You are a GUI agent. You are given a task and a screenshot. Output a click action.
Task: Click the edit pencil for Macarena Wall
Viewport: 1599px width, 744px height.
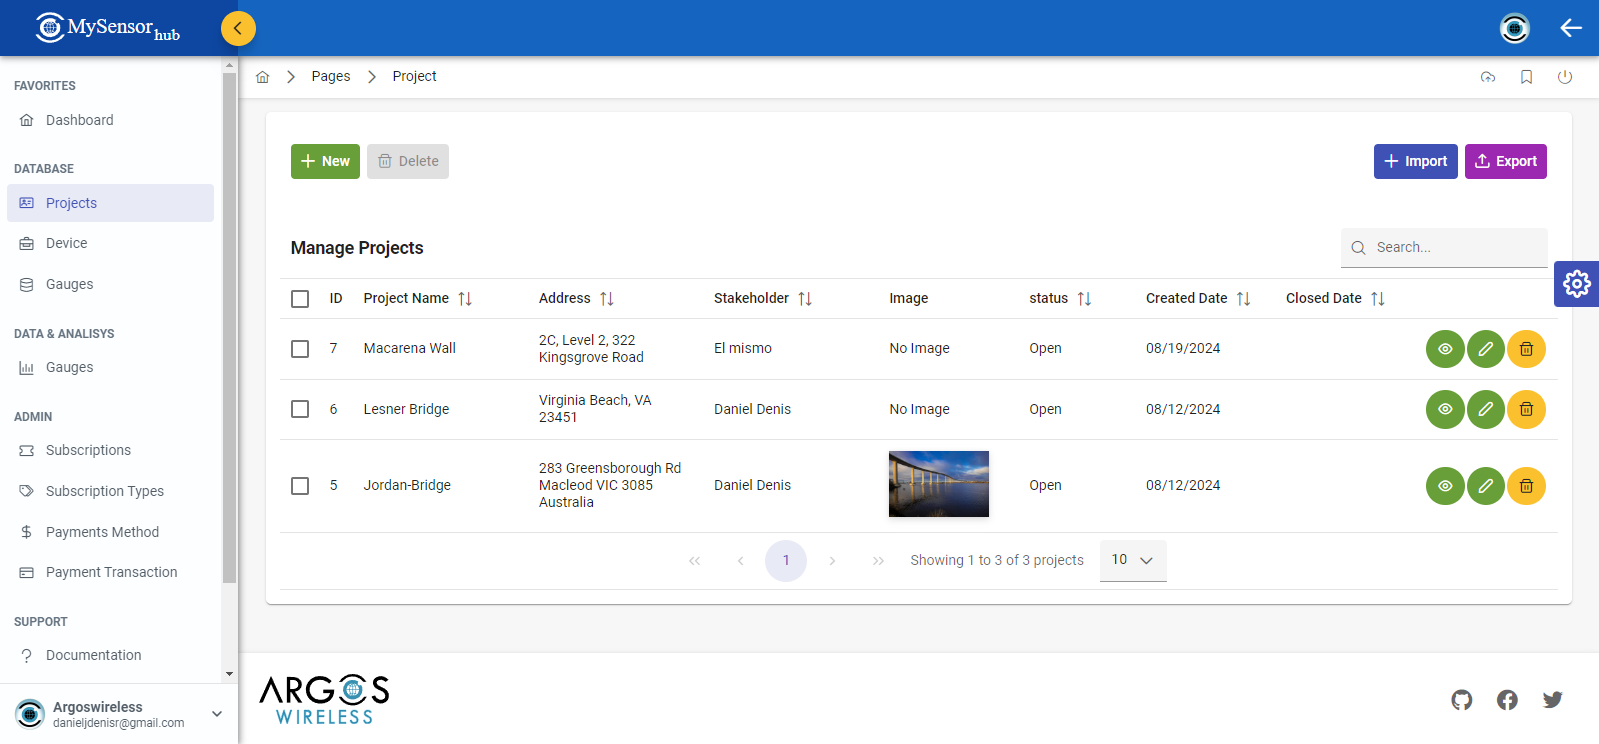point(1485,349)
